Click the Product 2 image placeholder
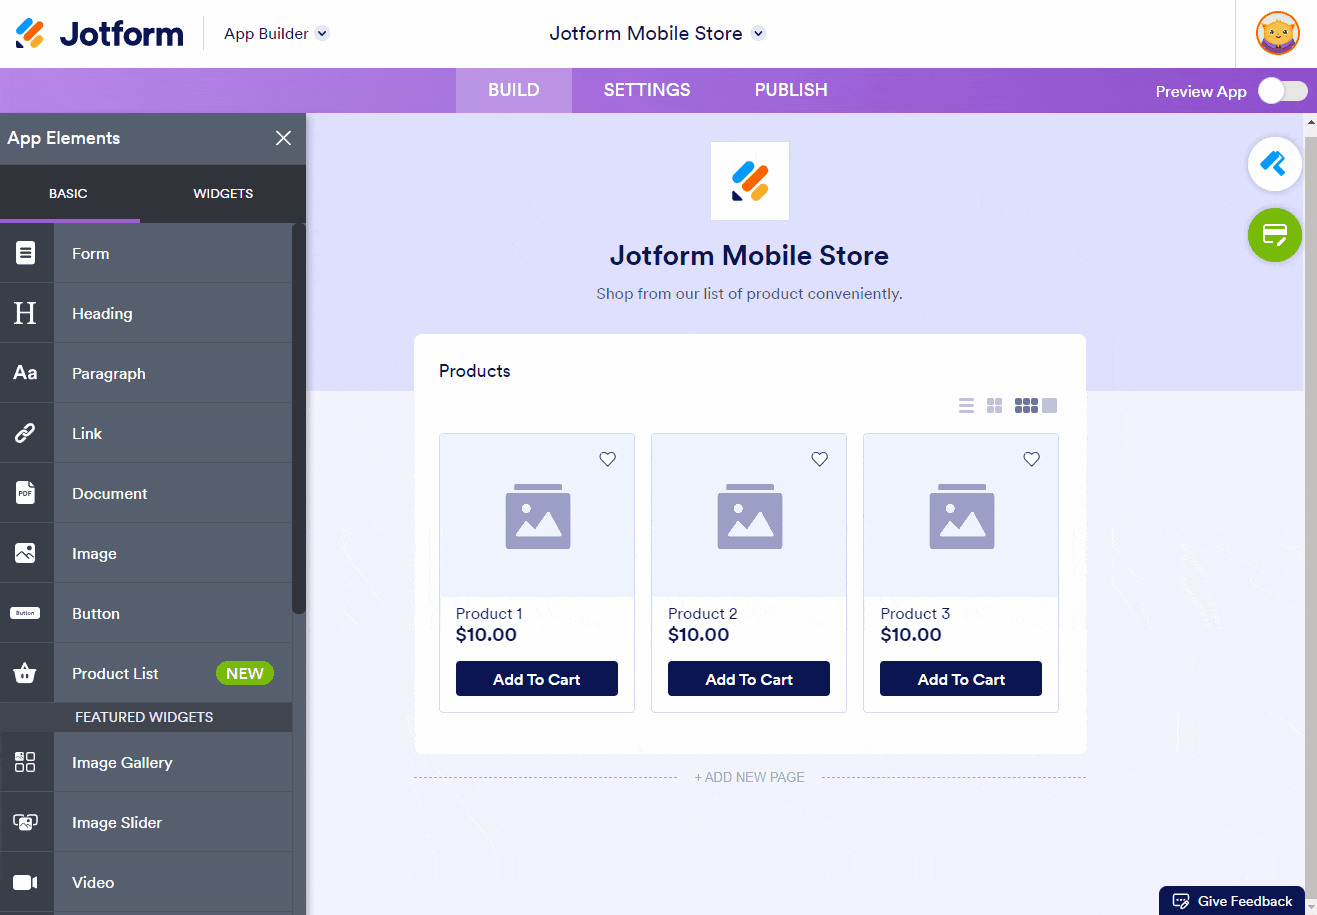The width and height of the screenshot is (1317, 915). [750, 517]
